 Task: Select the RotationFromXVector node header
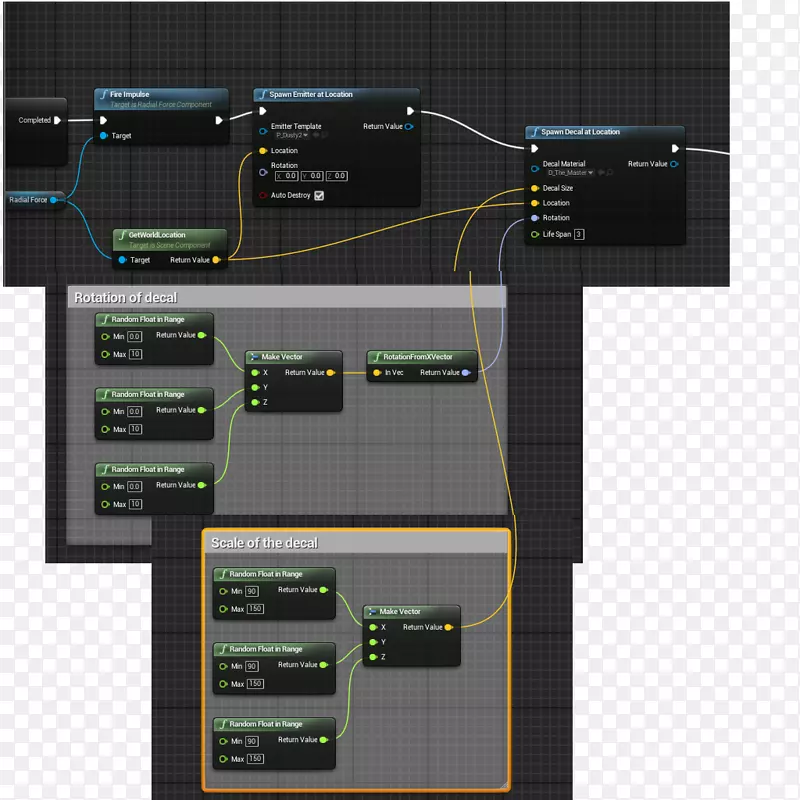[418, 357]
